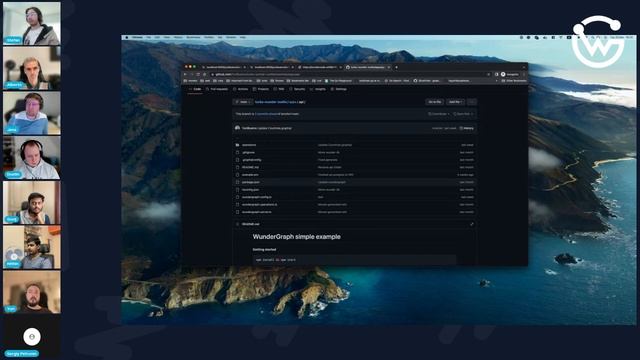Click the commit author avatar in latest commit row
Image resolution: width=640 pixels, height=360 pixels.
[x=238, y=128]
